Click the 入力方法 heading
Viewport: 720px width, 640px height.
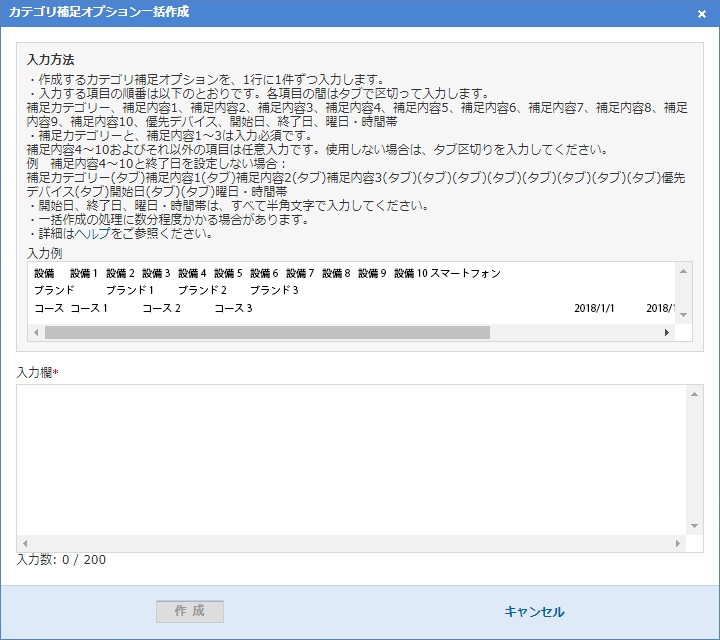51,60
